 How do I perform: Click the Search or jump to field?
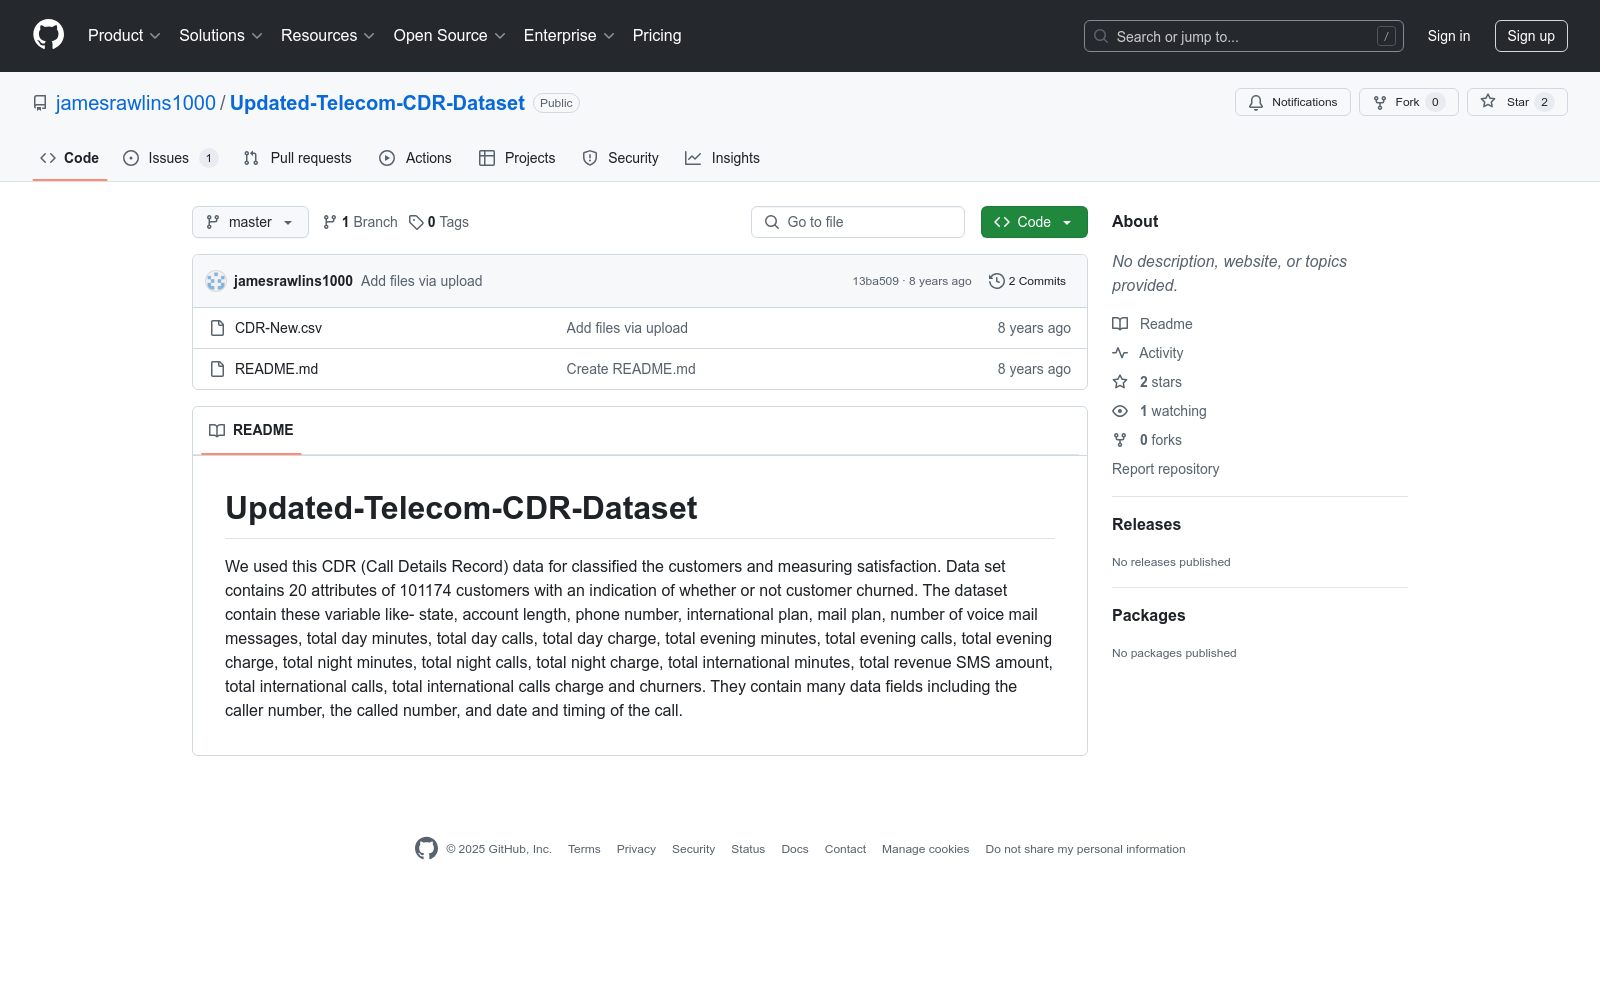coord(1244,36)
